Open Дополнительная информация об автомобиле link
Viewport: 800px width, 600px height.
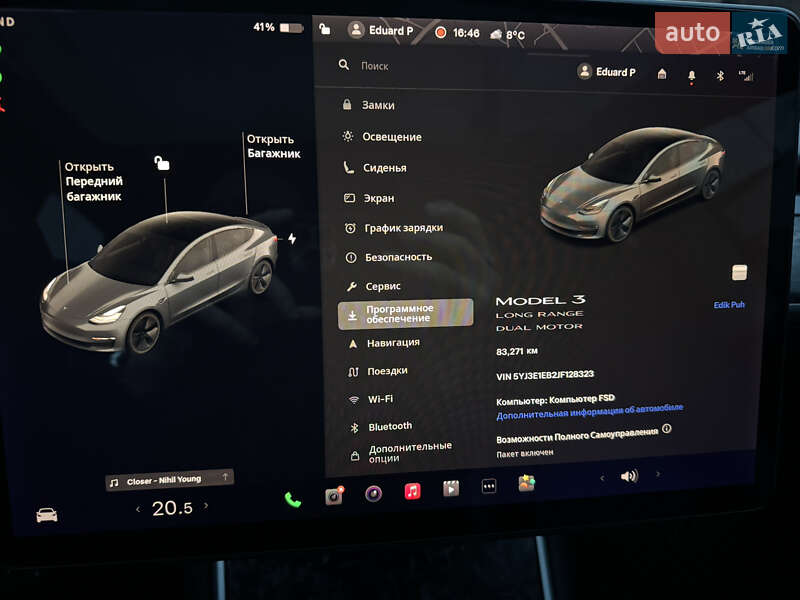coord(589,412)
